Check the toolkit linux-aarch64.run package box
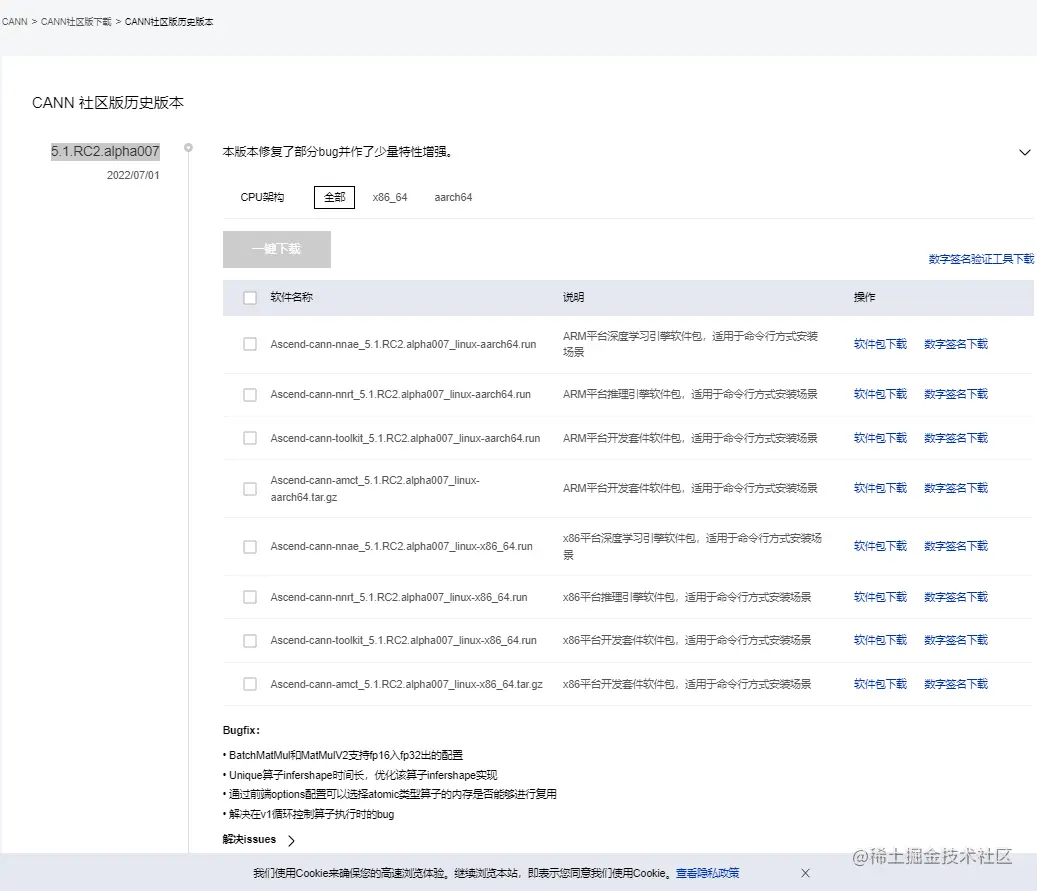Screen dimensions: 1037x891 pos(250,438)
